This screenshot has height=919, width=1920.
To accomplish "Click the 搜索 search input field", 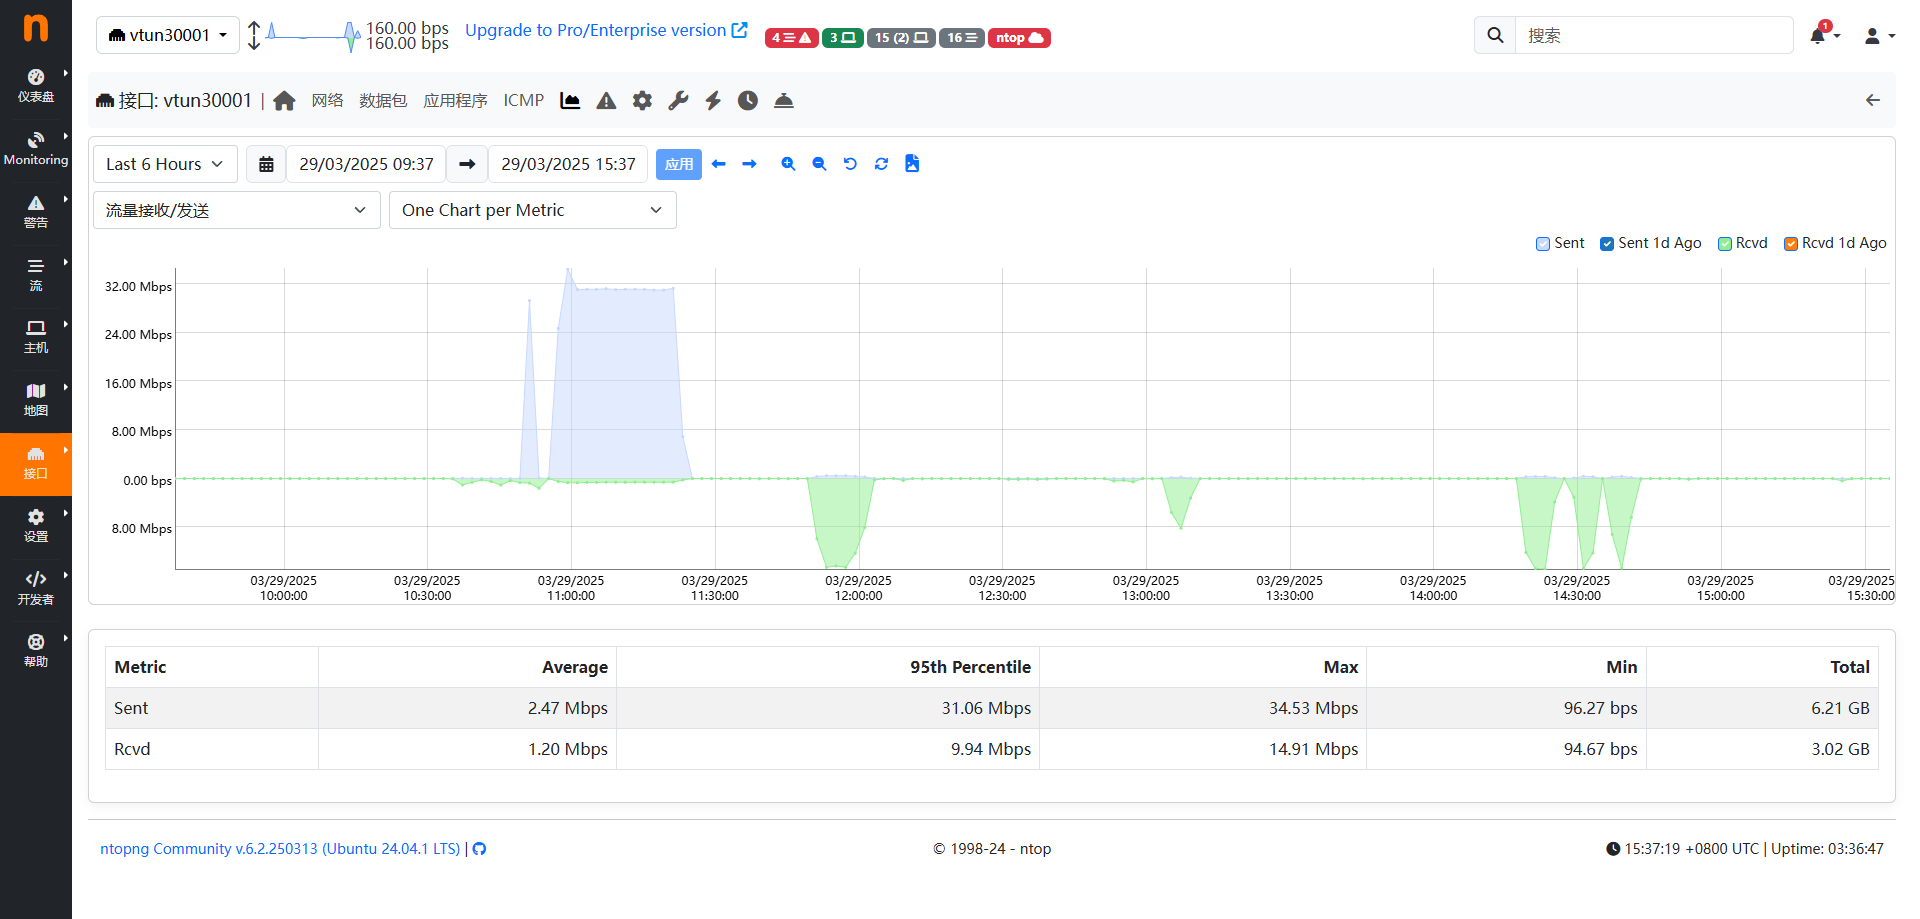I will tap(1654, 35).
